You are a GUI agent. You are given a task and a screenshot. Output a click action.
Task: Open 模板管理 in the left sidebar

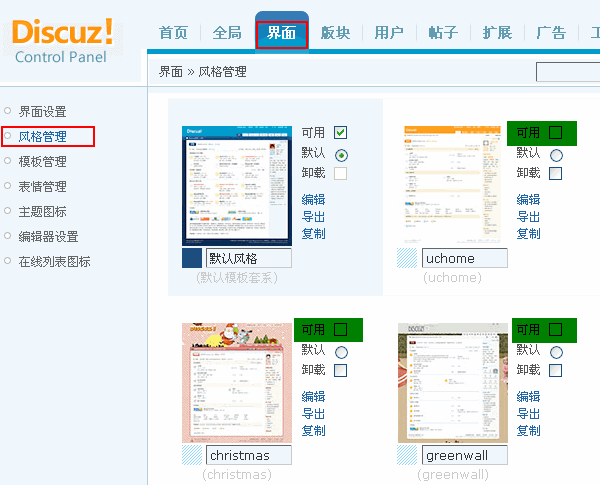point(43,161)
